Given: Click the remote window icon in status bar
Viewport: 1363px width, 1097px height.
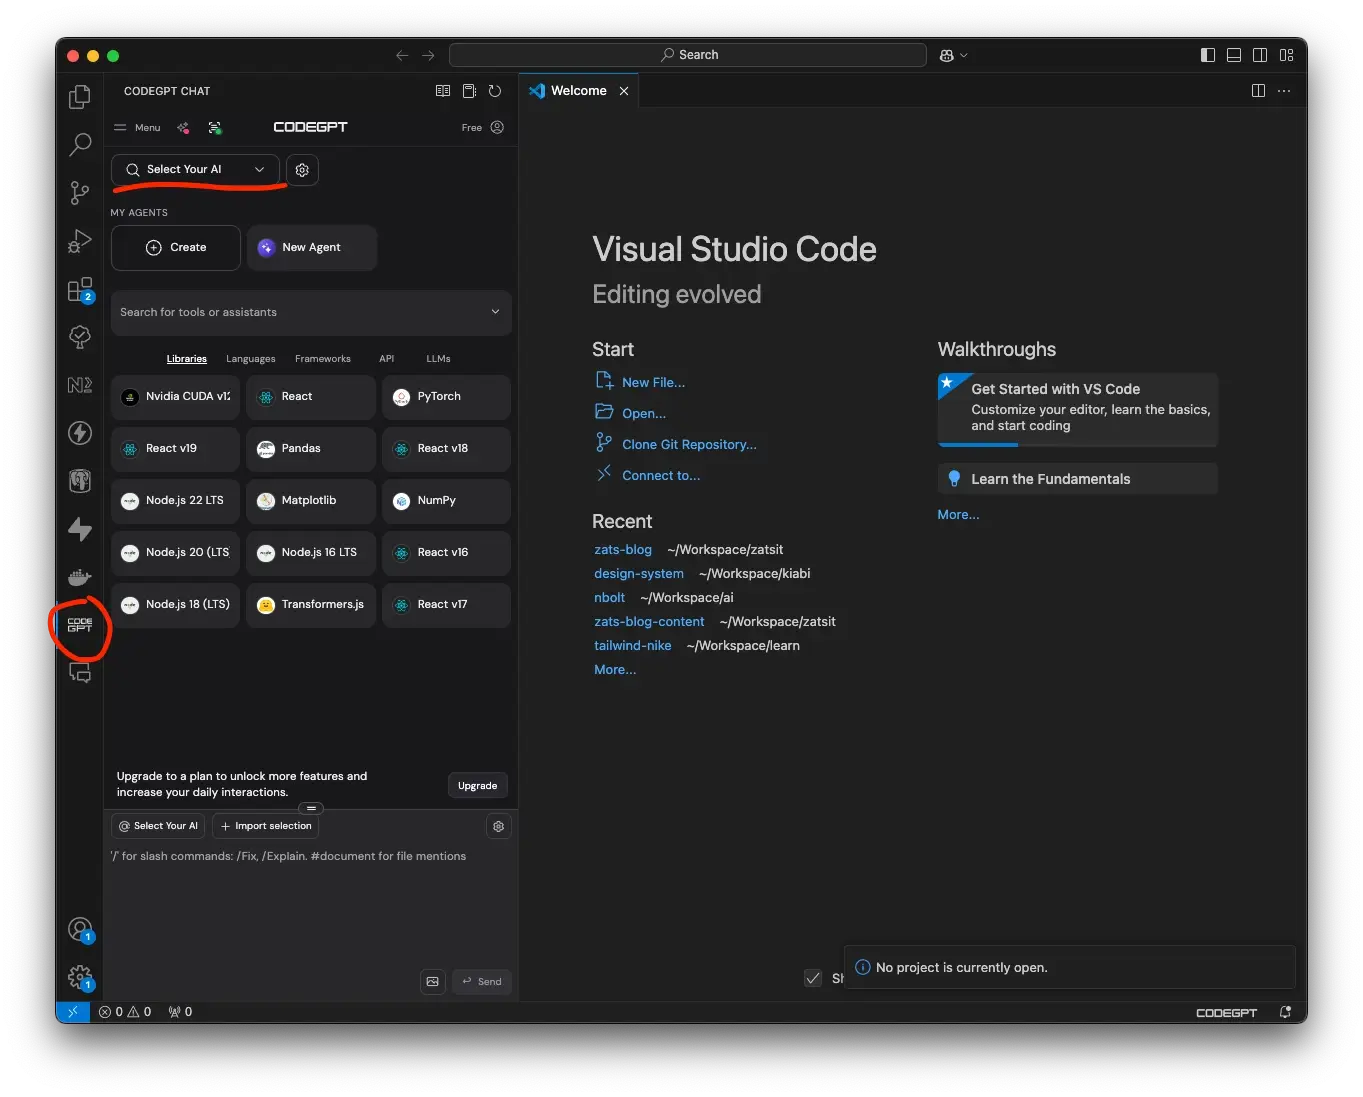Looking at the screenshot, I should 72,1012.
